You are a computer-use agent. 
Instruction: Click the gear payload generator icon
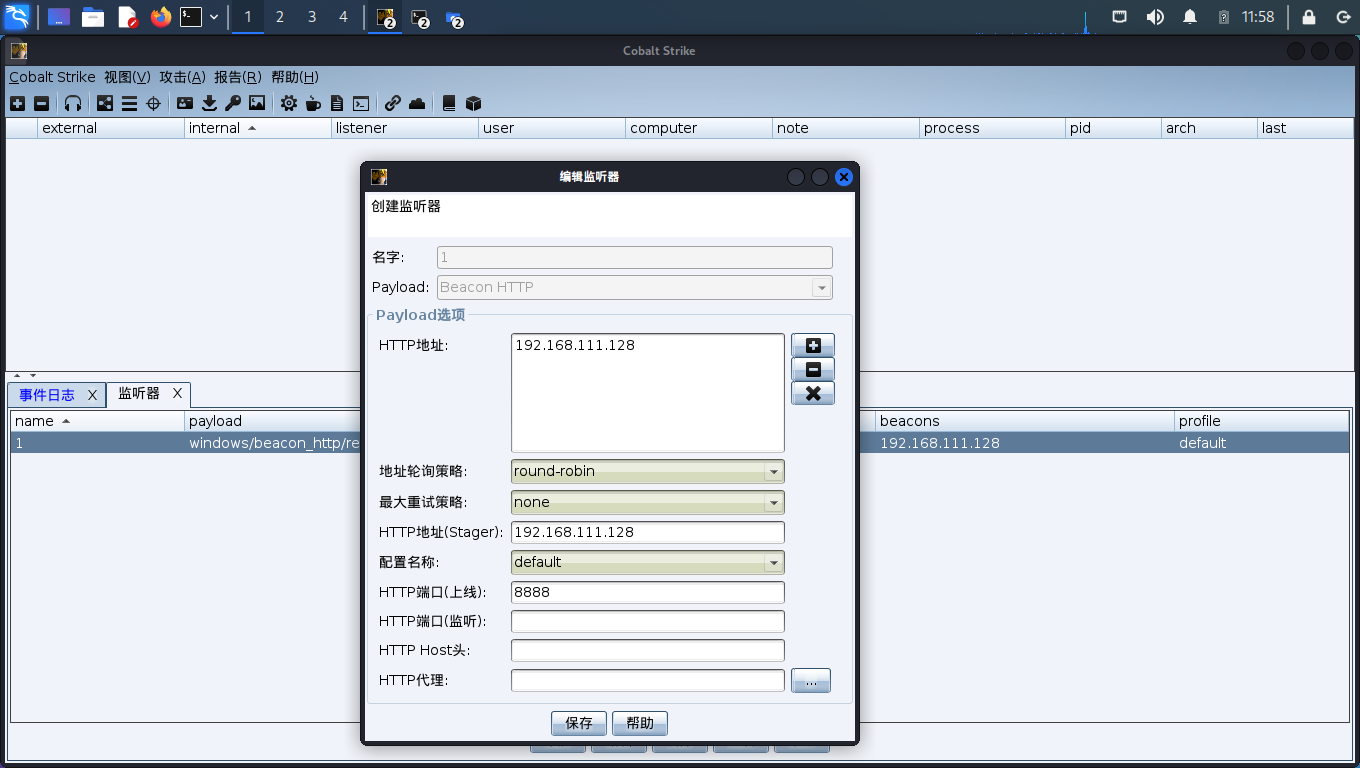289,103
